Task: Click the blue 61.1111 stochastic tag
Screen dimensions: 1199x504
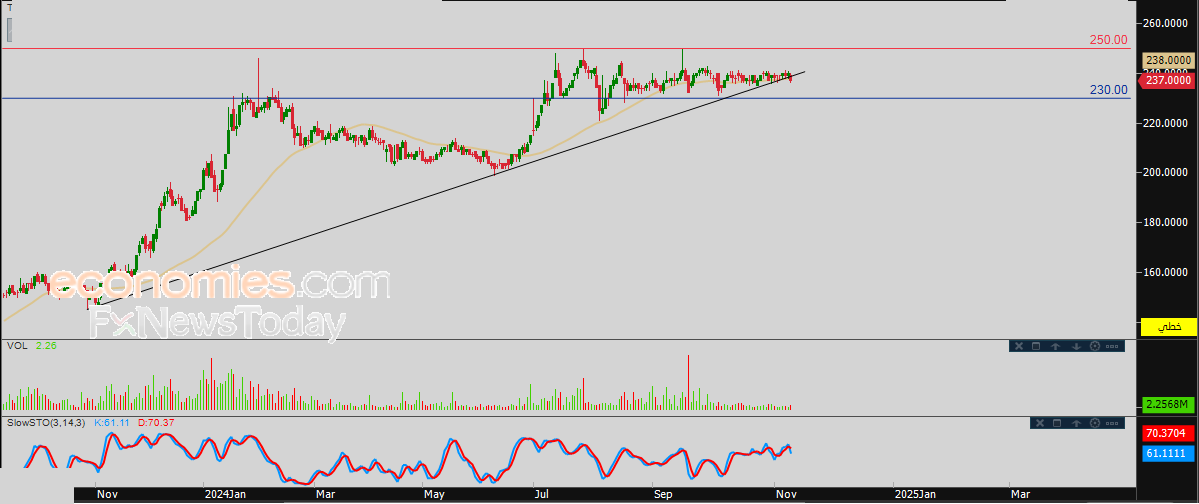Action: click(x=1168, y=454)
